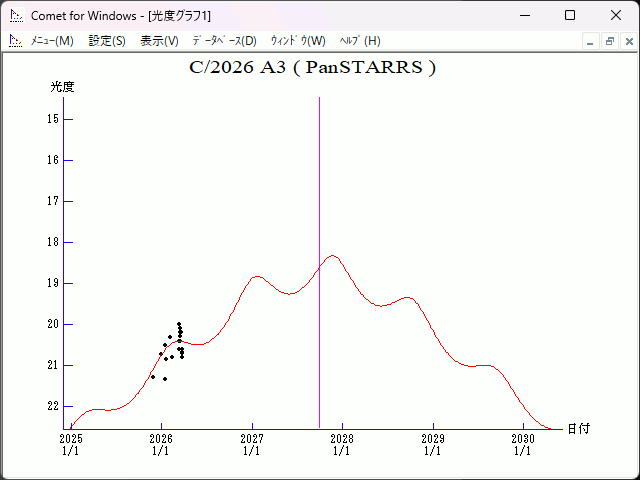This screenshot has height=480, width=640.
Task: Click the C/2026 A3 (PanSTARRS) graph title
Action: click(x=312, y=68)
